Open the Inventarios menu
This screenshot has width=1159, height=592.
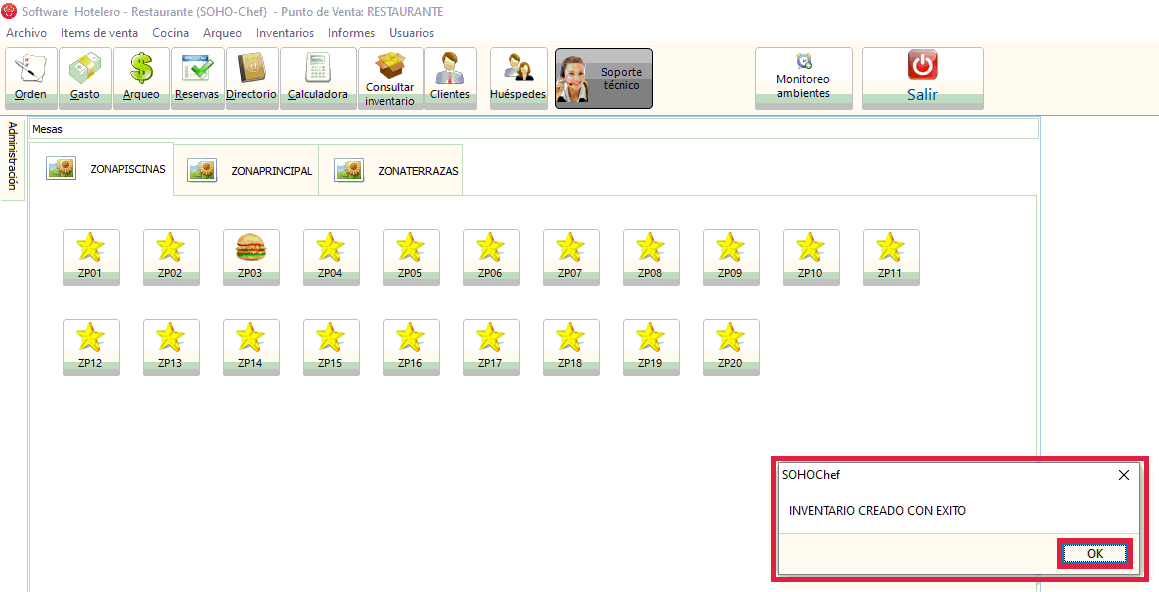[285, 33]
